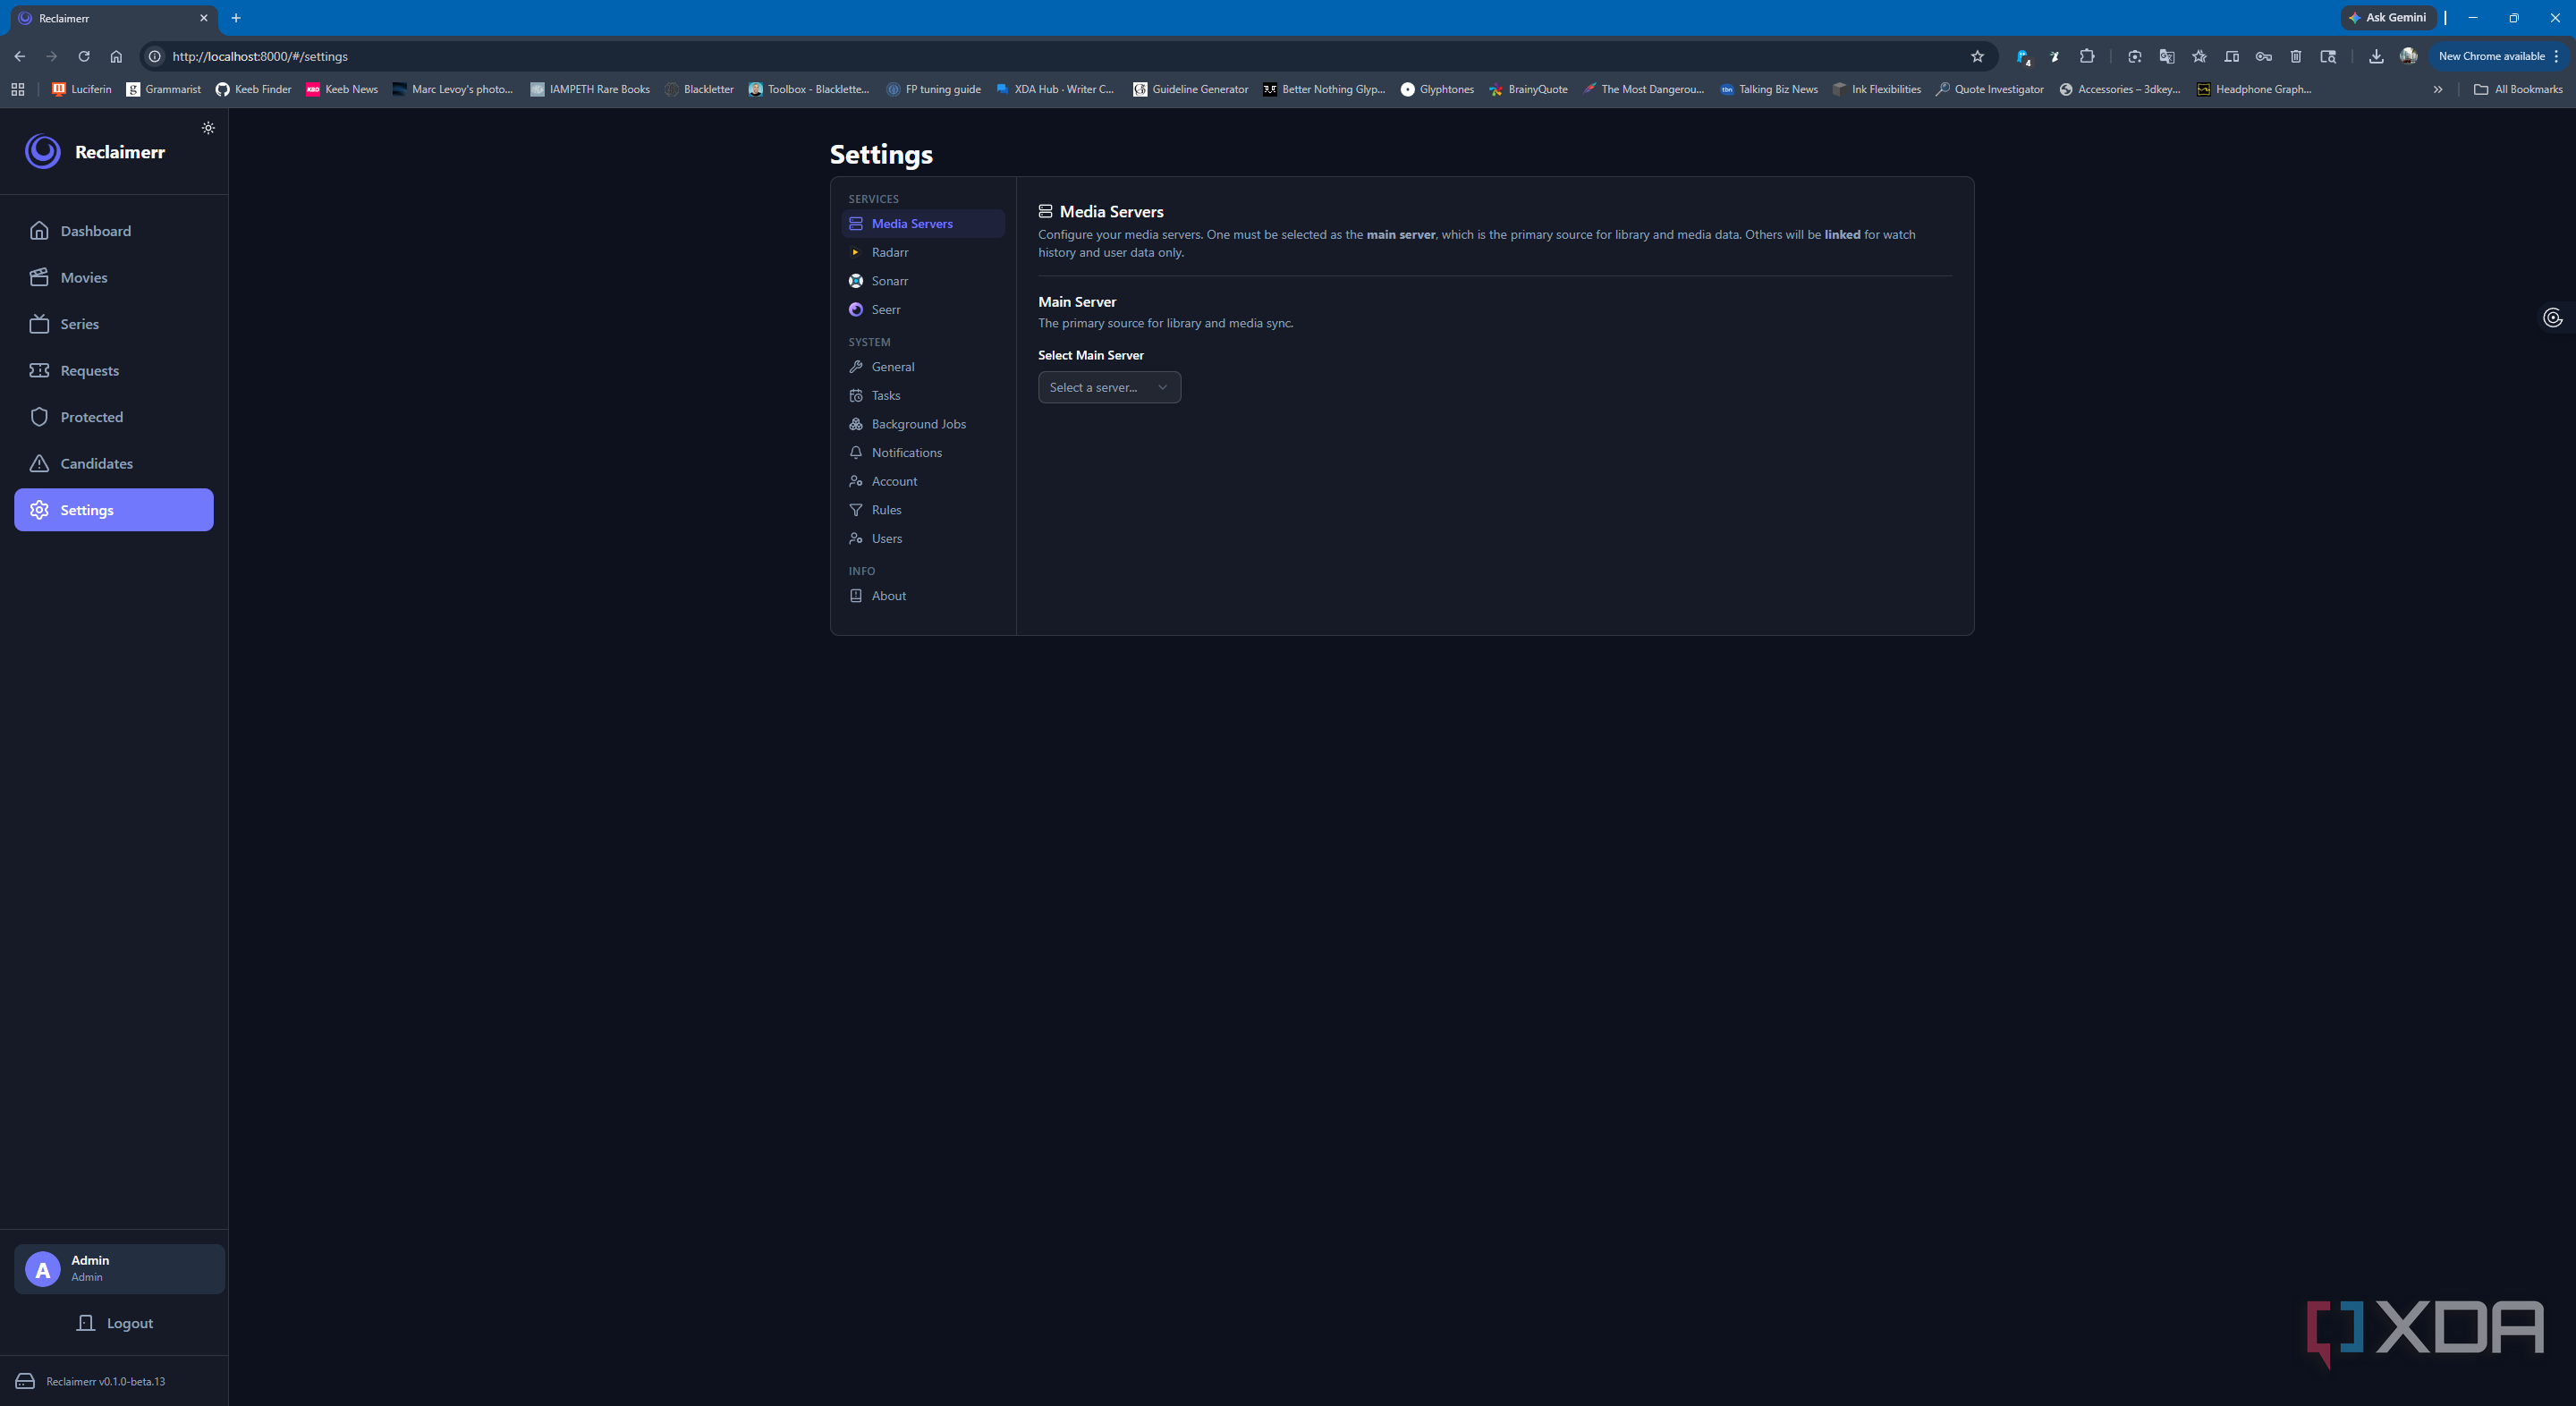The image size is (2576, 1406).
Task: Bookmark this page with the star icon
Action: coord(1977,56)
